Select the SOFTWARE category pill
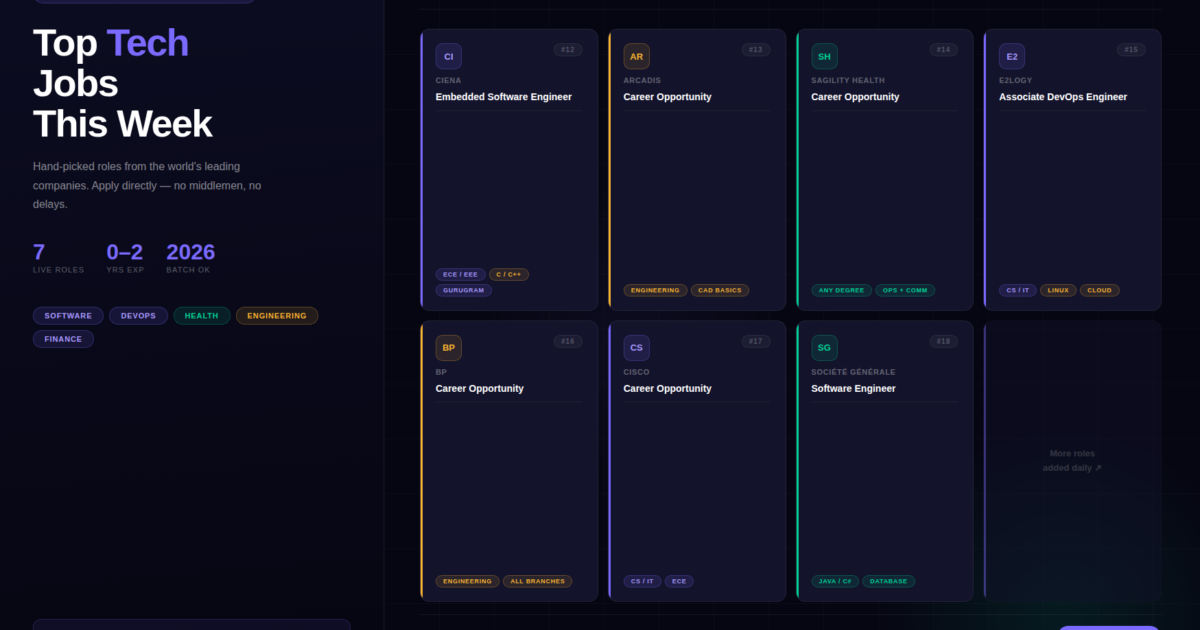The width and height of the screenshot is (1200, 630). [x=68, y=316]
